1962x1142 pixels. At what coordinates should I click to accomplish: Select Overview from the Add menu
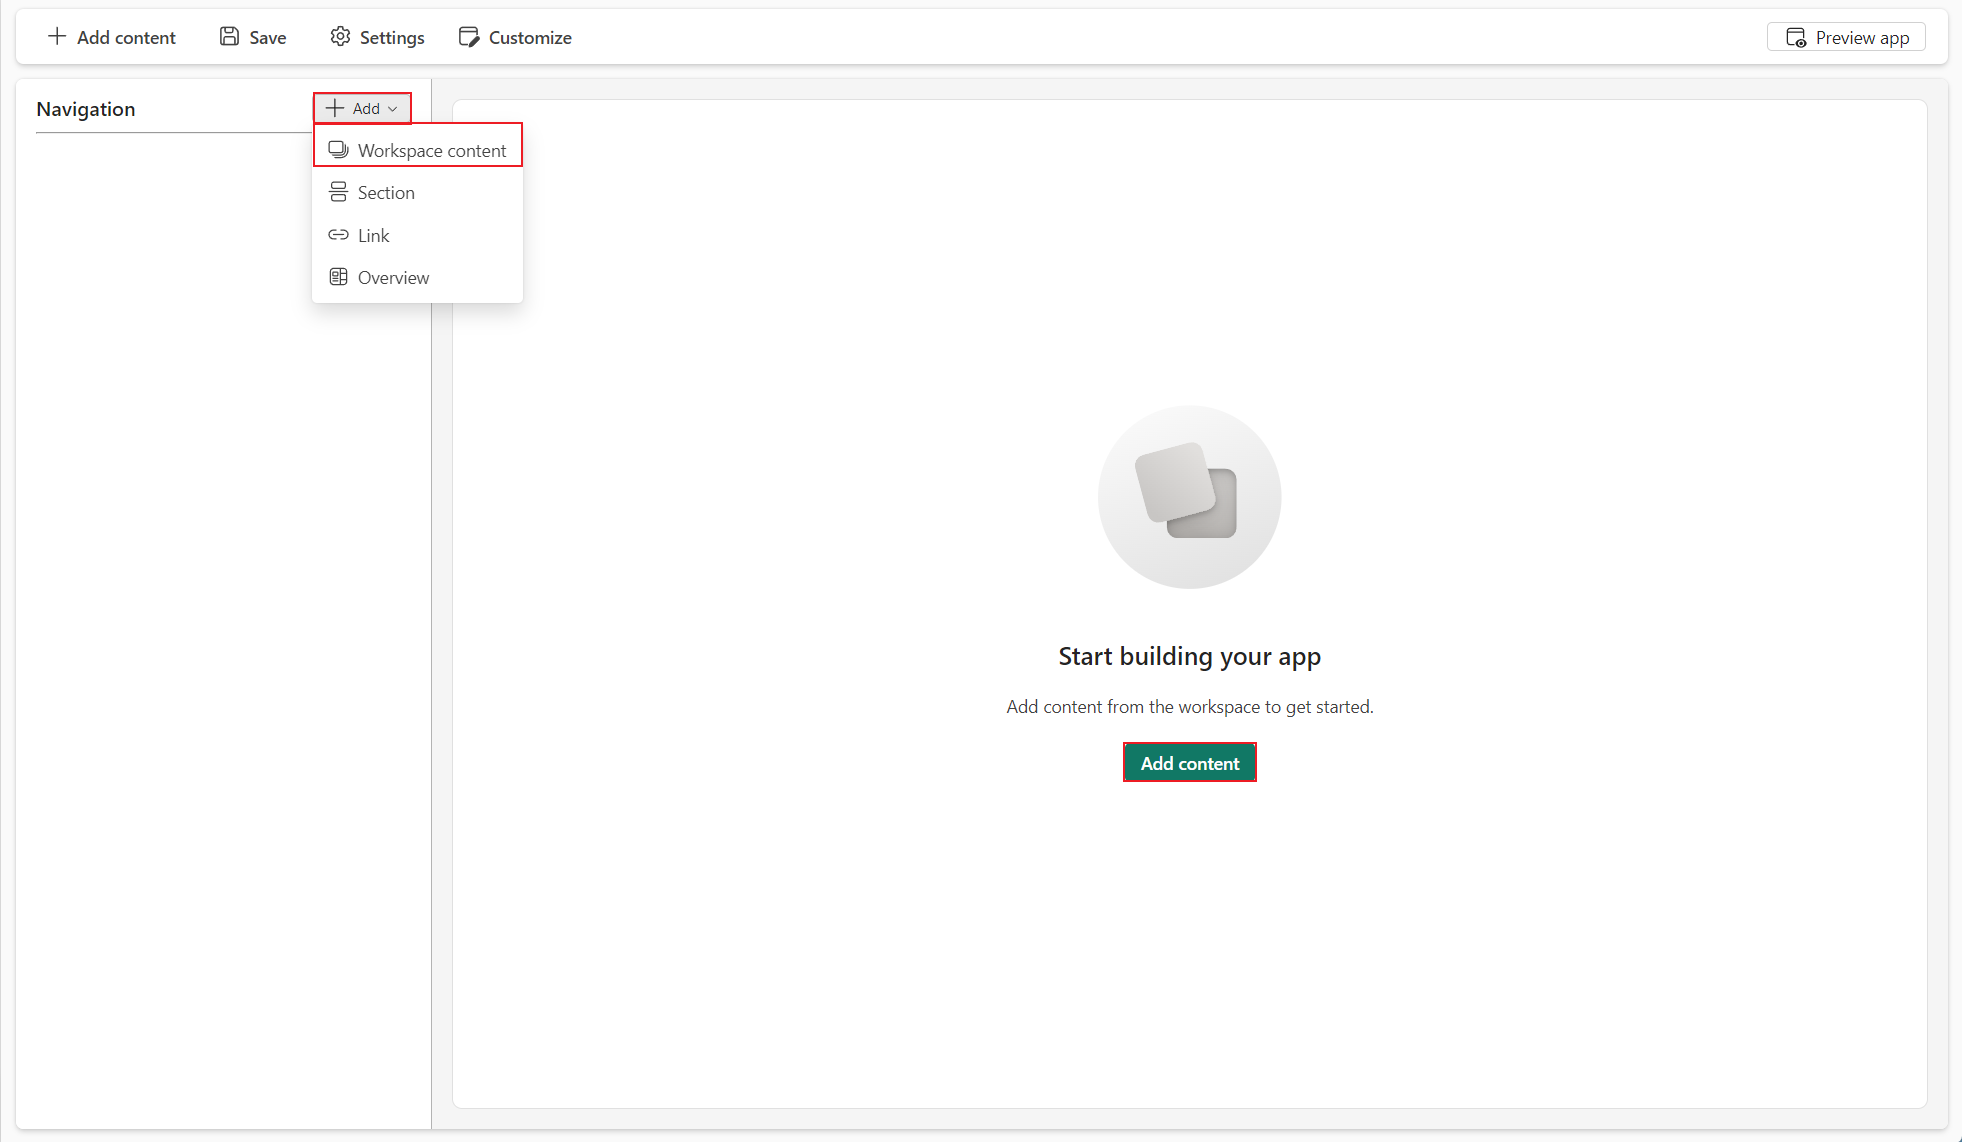tap(393, 278)
